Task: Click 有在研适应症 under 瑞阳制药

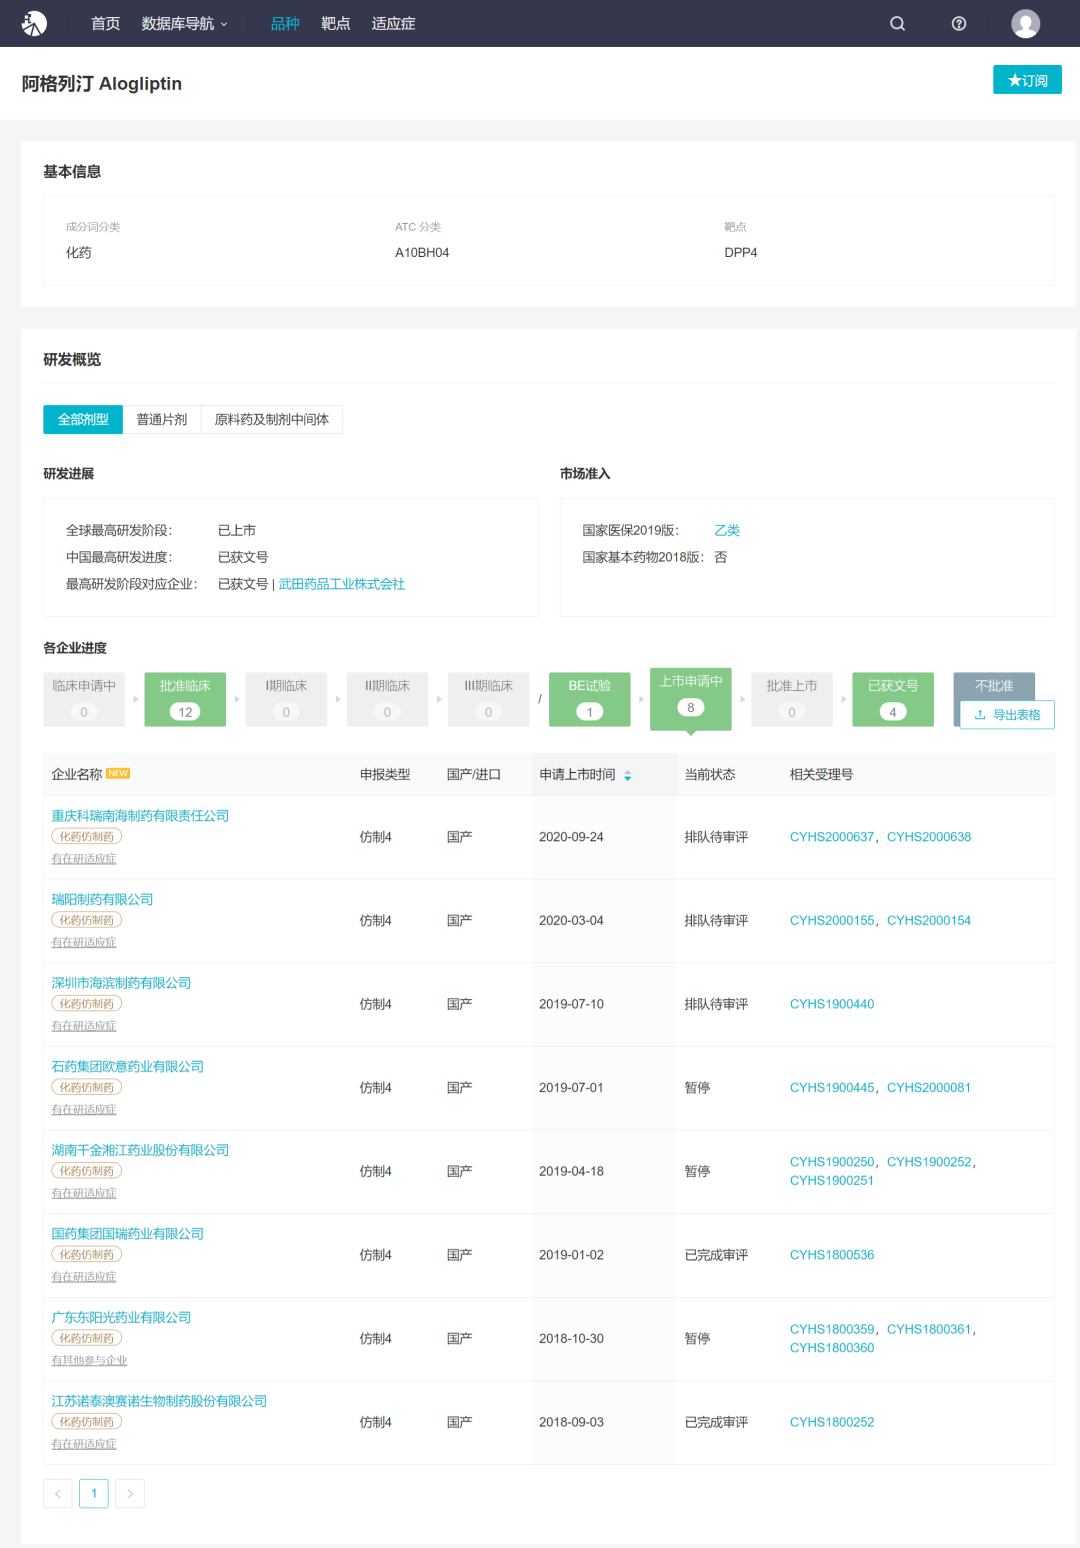Action: tap(84, 942)
